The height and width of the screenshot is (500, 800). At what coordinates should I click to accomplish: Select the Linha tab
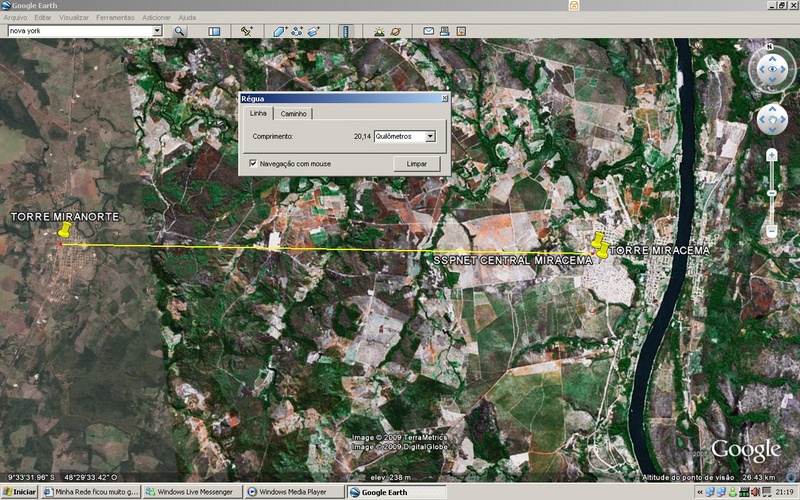tap(258, 113)
